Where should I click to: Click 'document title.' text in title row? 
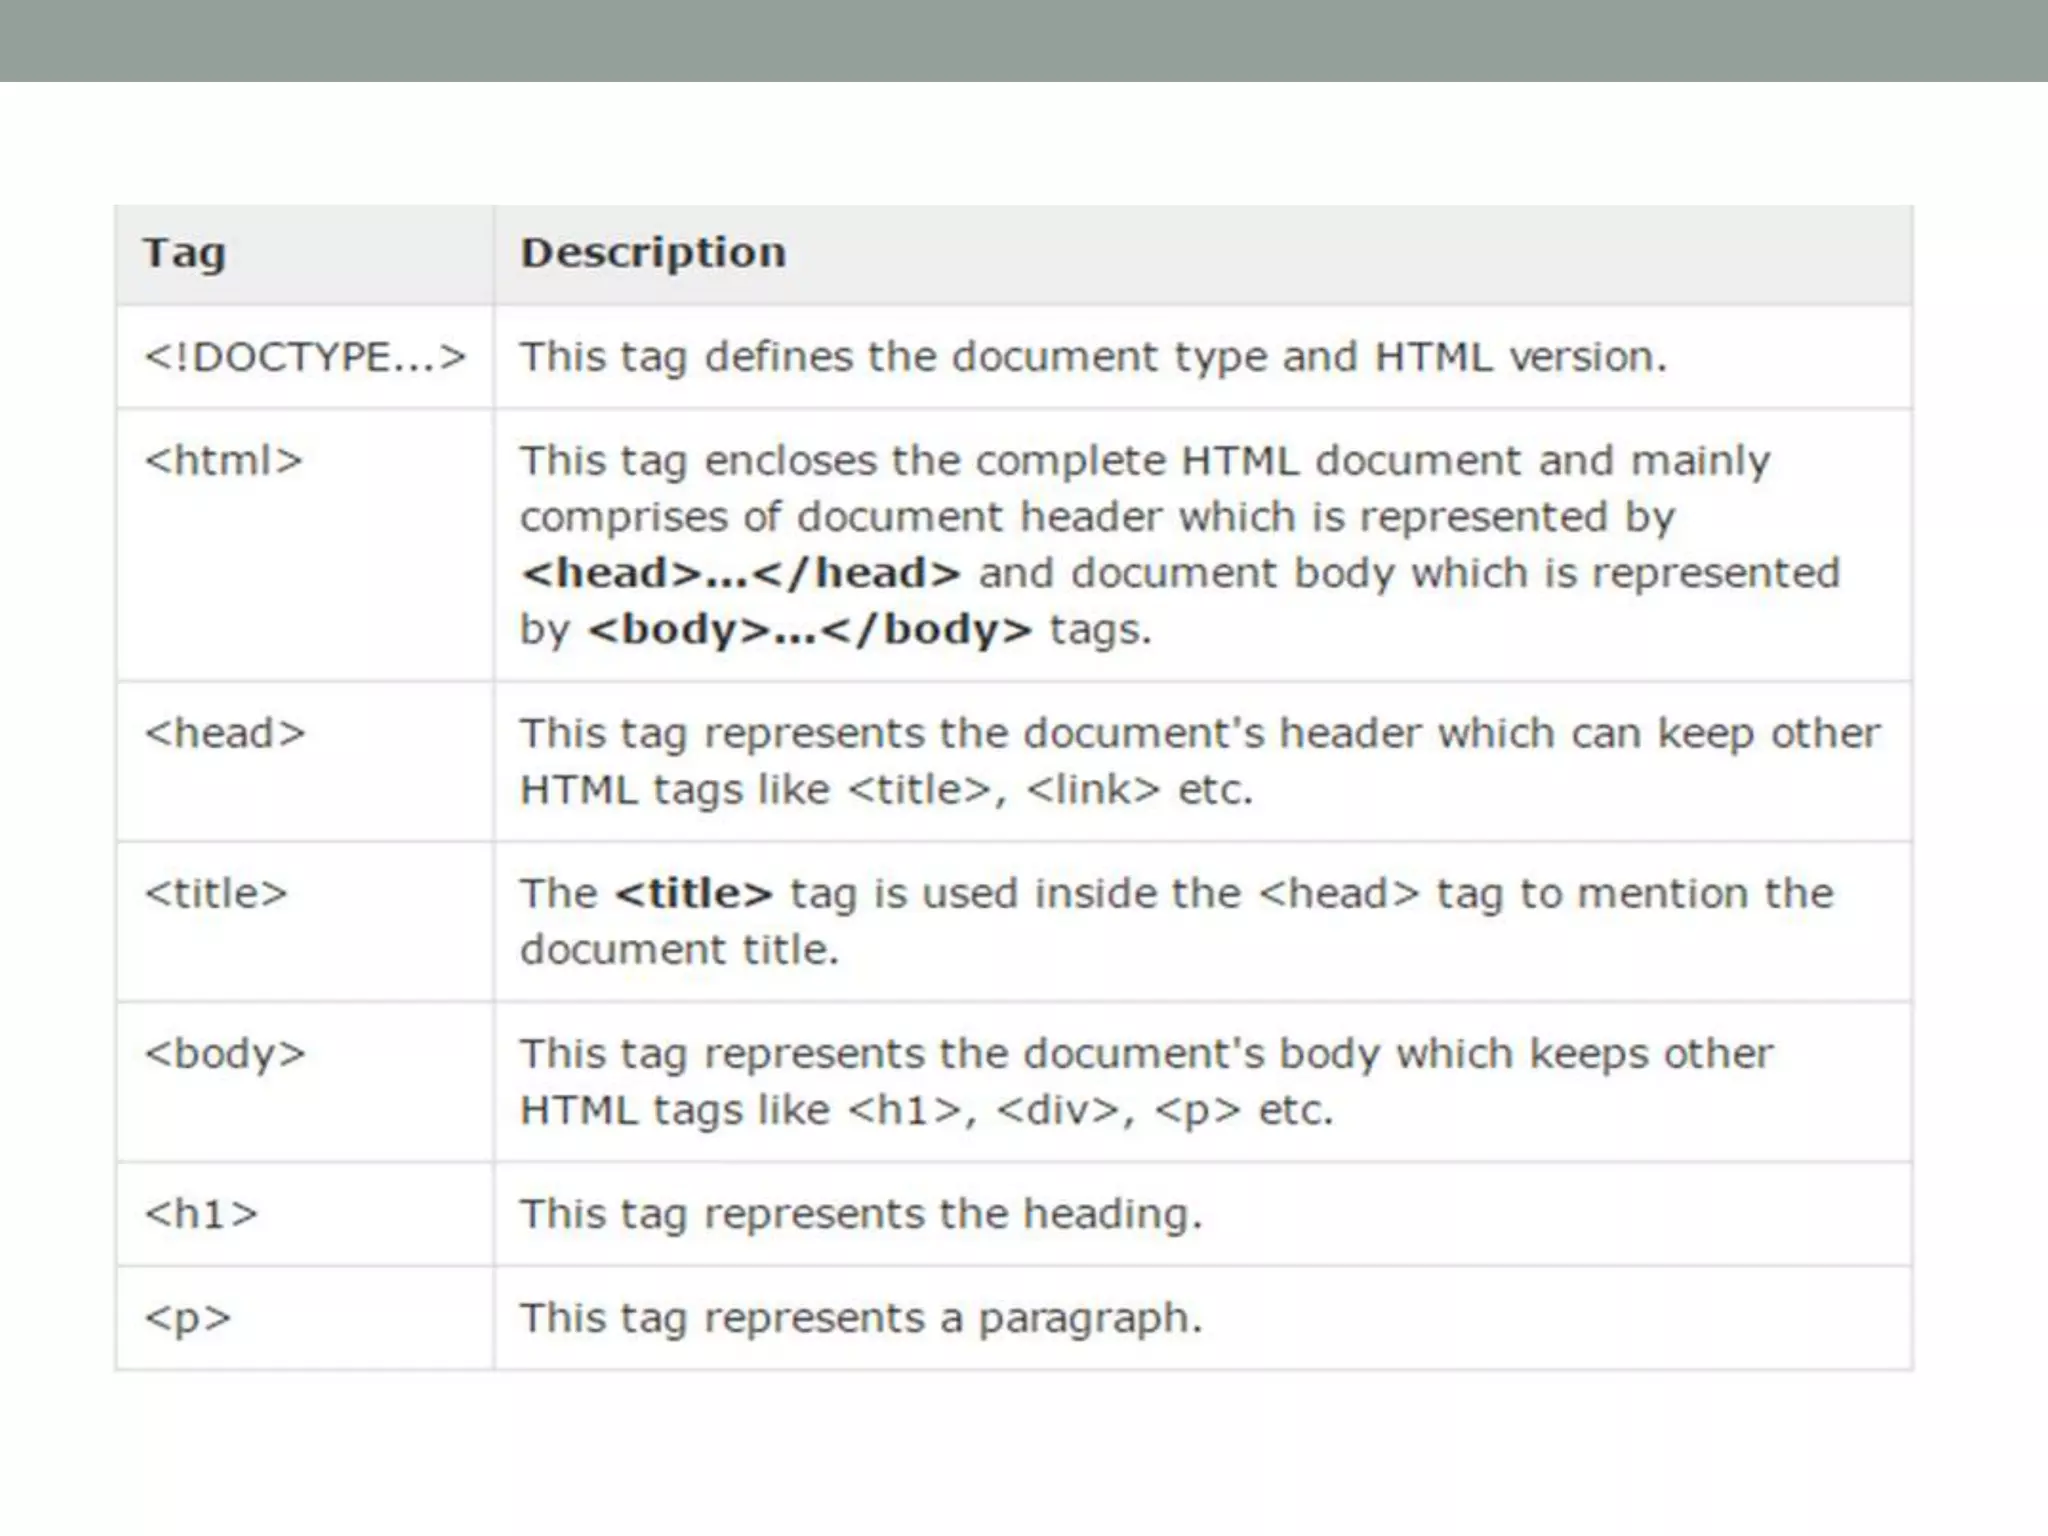click(x=679, y=950)
